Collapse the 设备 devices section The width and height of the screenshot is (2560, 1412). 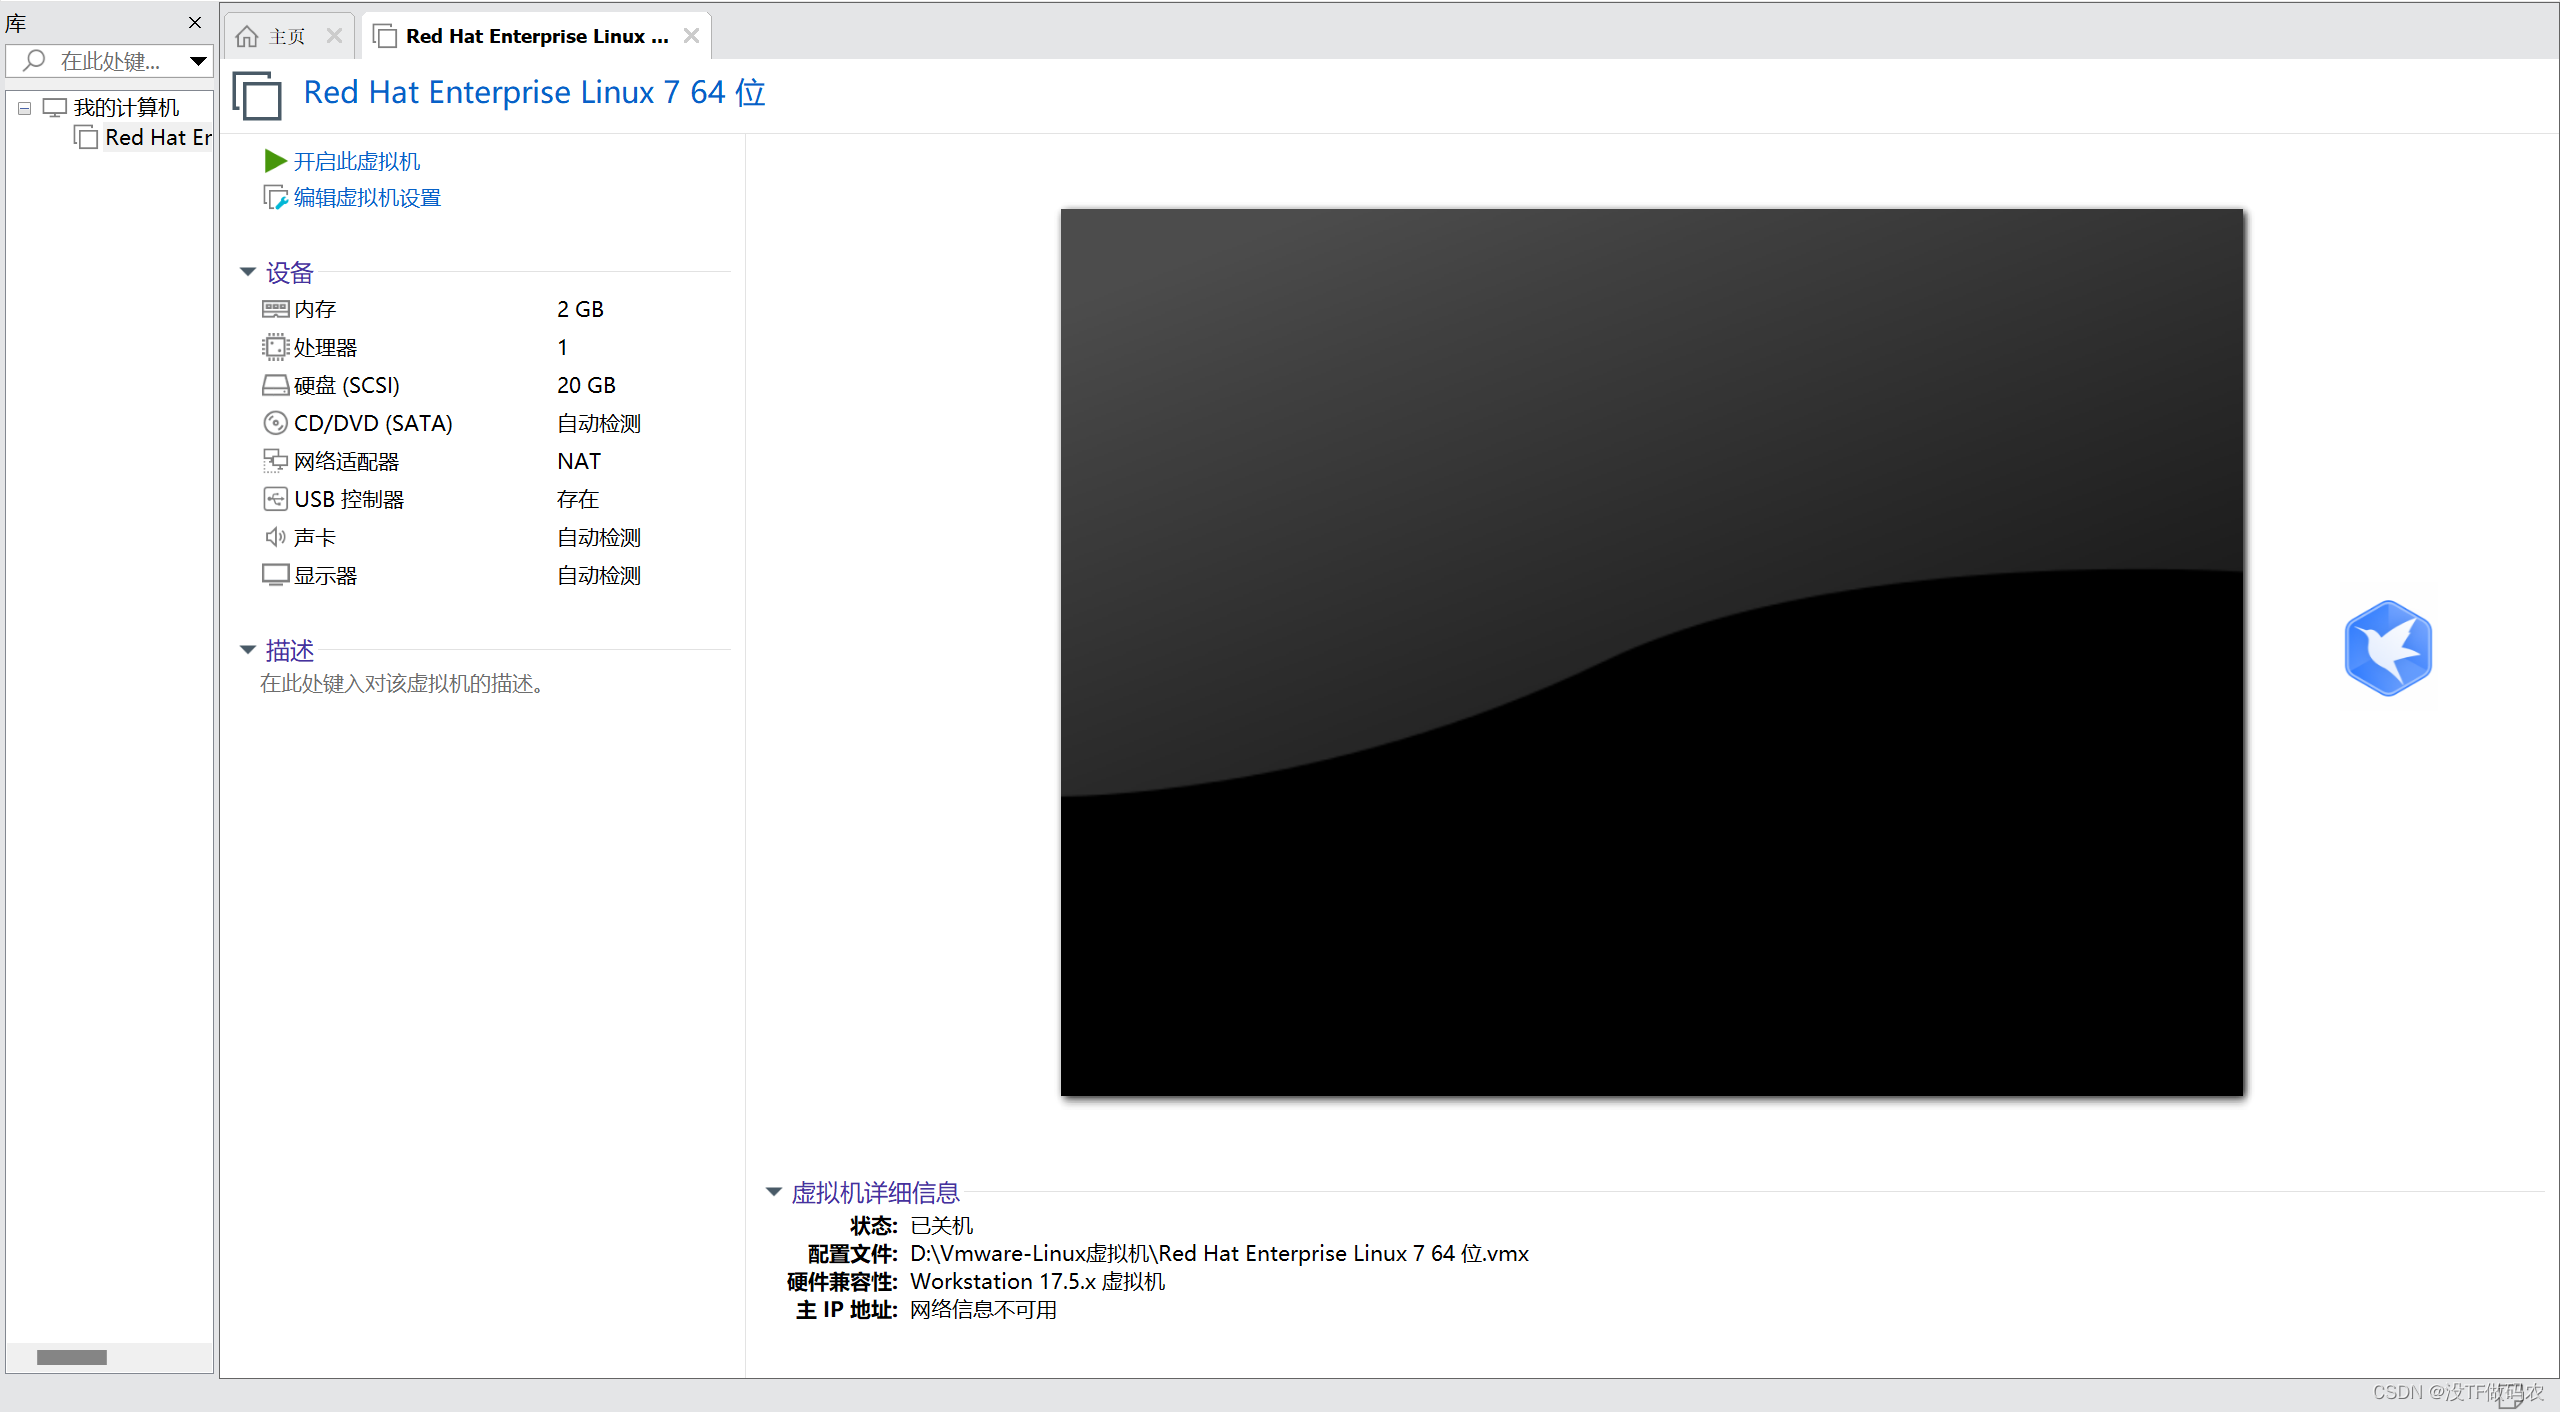tap(248, 272)
